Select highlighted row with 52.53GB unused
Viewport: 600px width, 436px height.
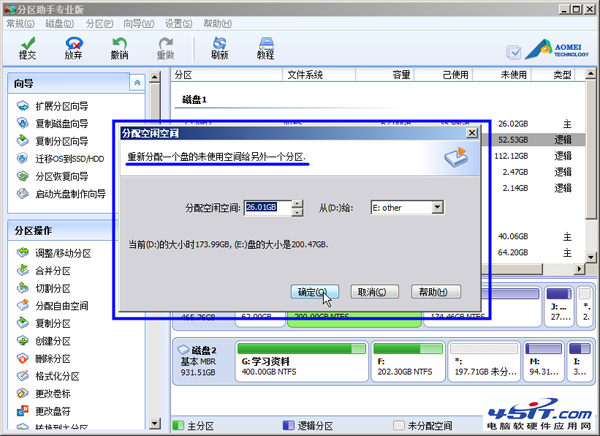click(x=533, y=140)
